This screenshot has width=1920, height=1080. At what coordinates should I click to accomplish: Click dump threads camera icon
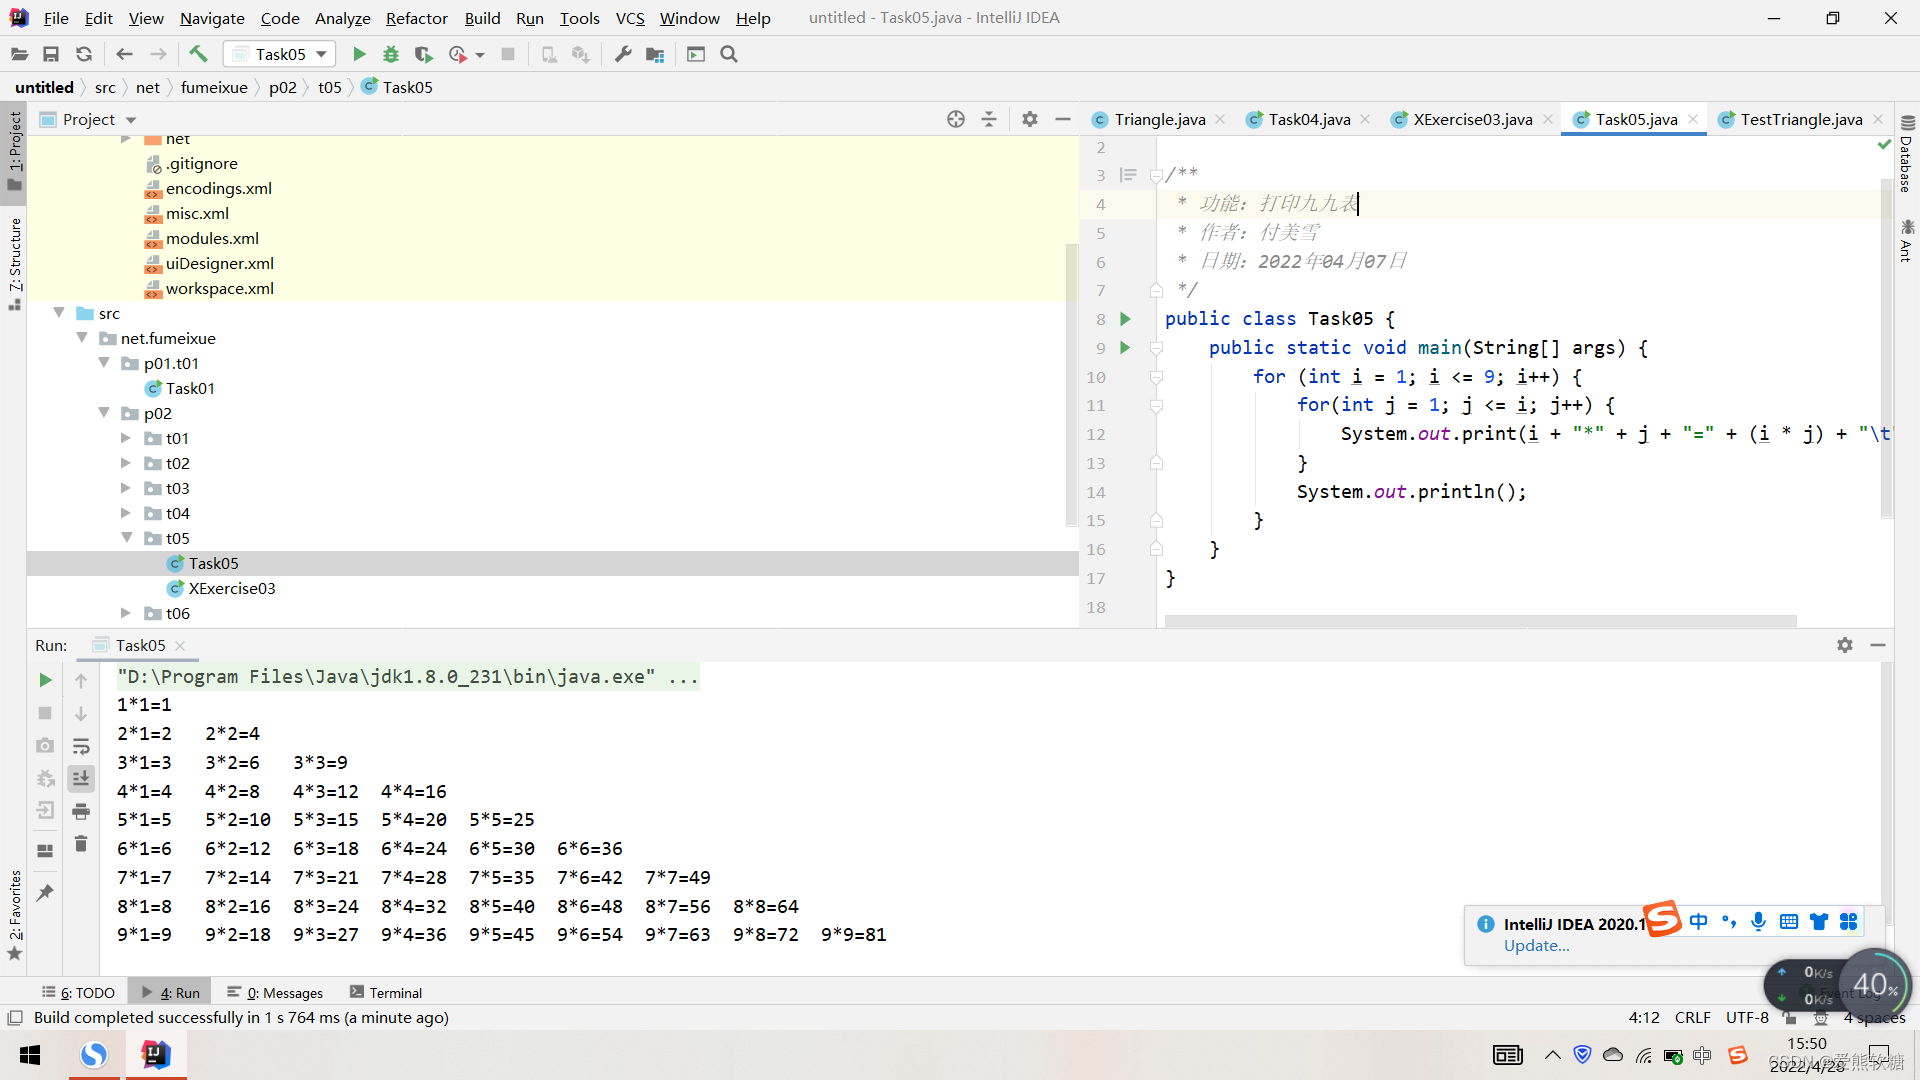pyautogui.click(x=45, y=746)
